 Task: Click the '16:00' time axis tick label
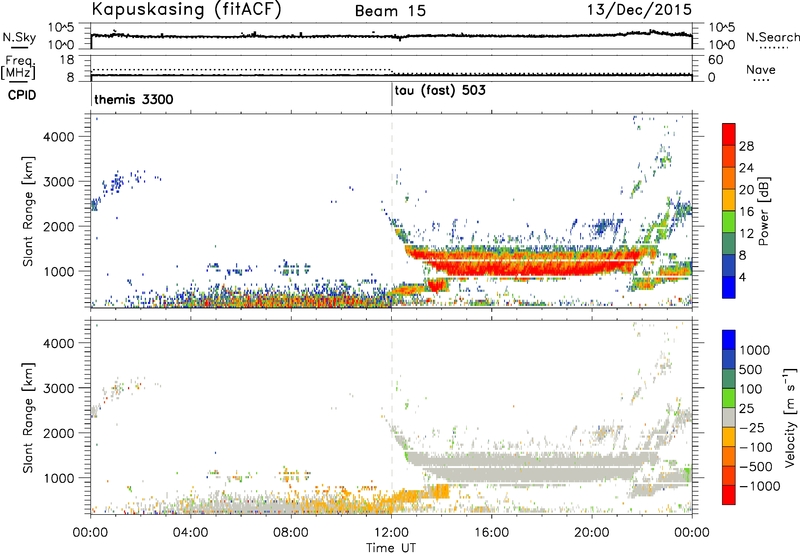(x=491, y=533)
